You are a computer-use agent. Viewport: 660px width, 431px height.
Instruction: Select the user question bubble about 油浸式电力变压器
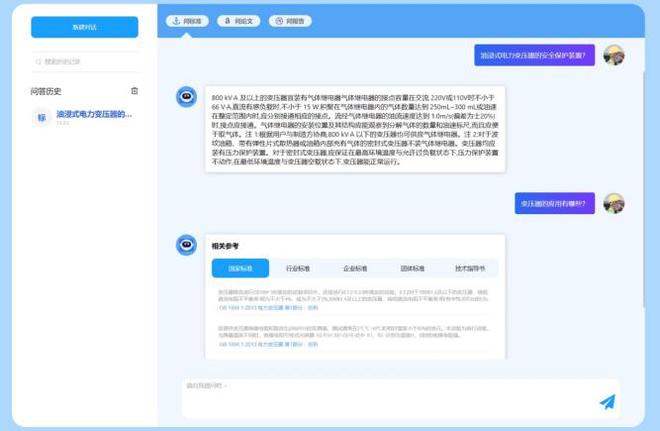[535, 55]
